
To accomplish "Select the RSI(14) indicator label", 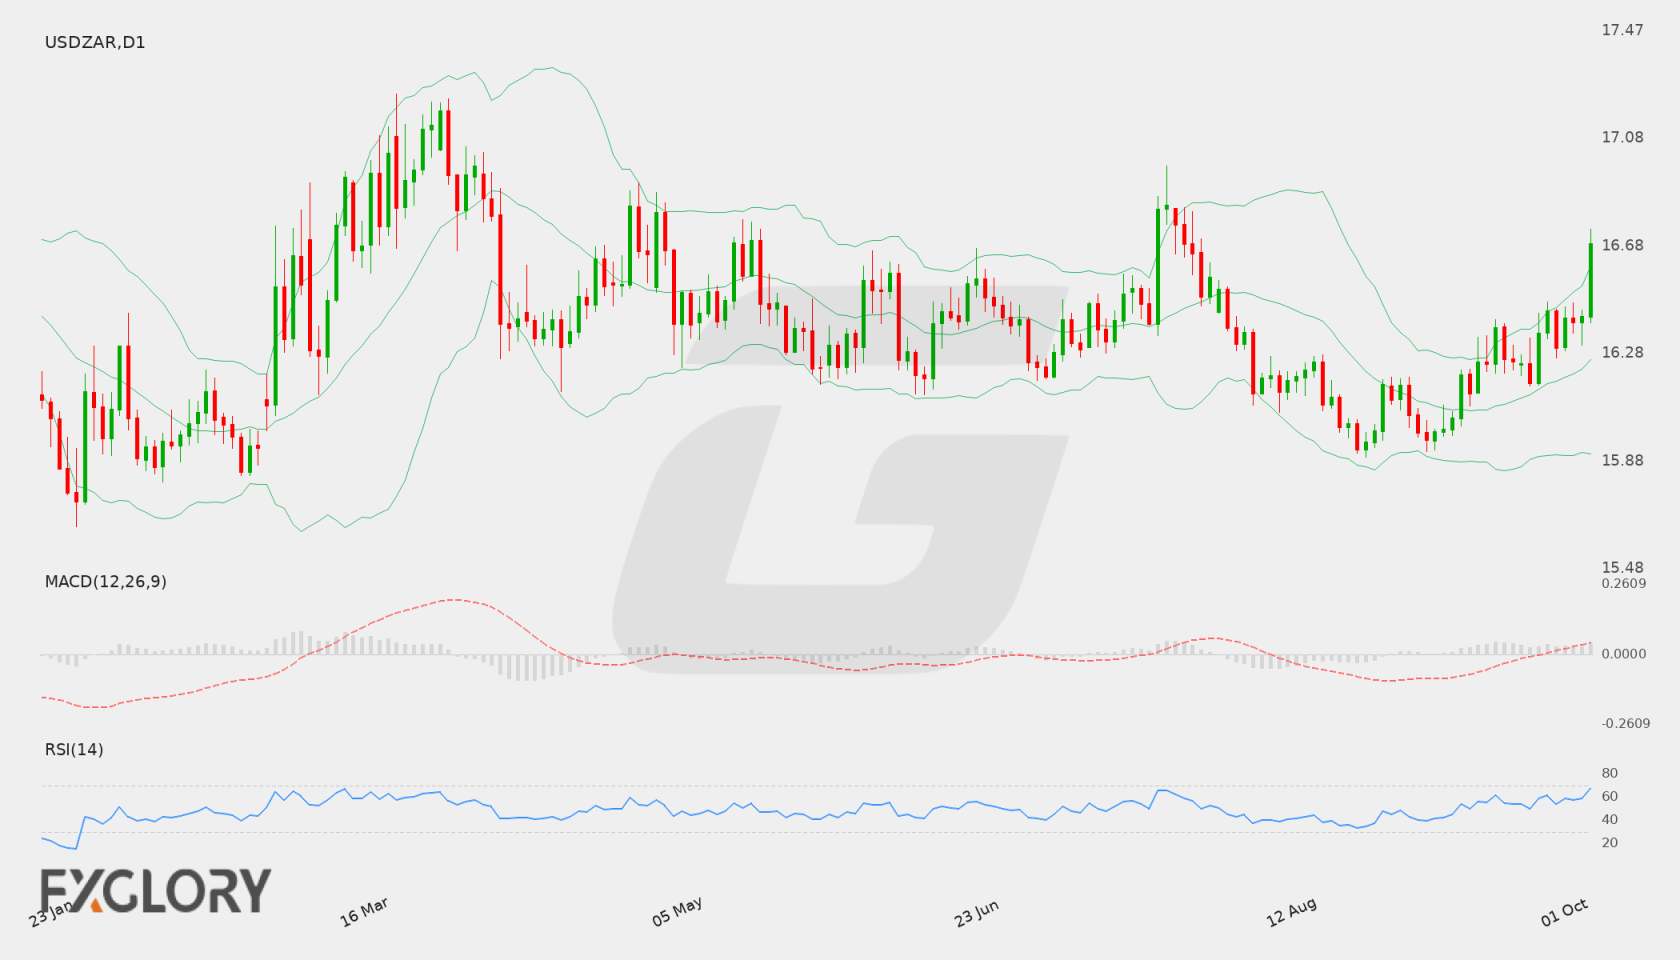I will [74, 750].
